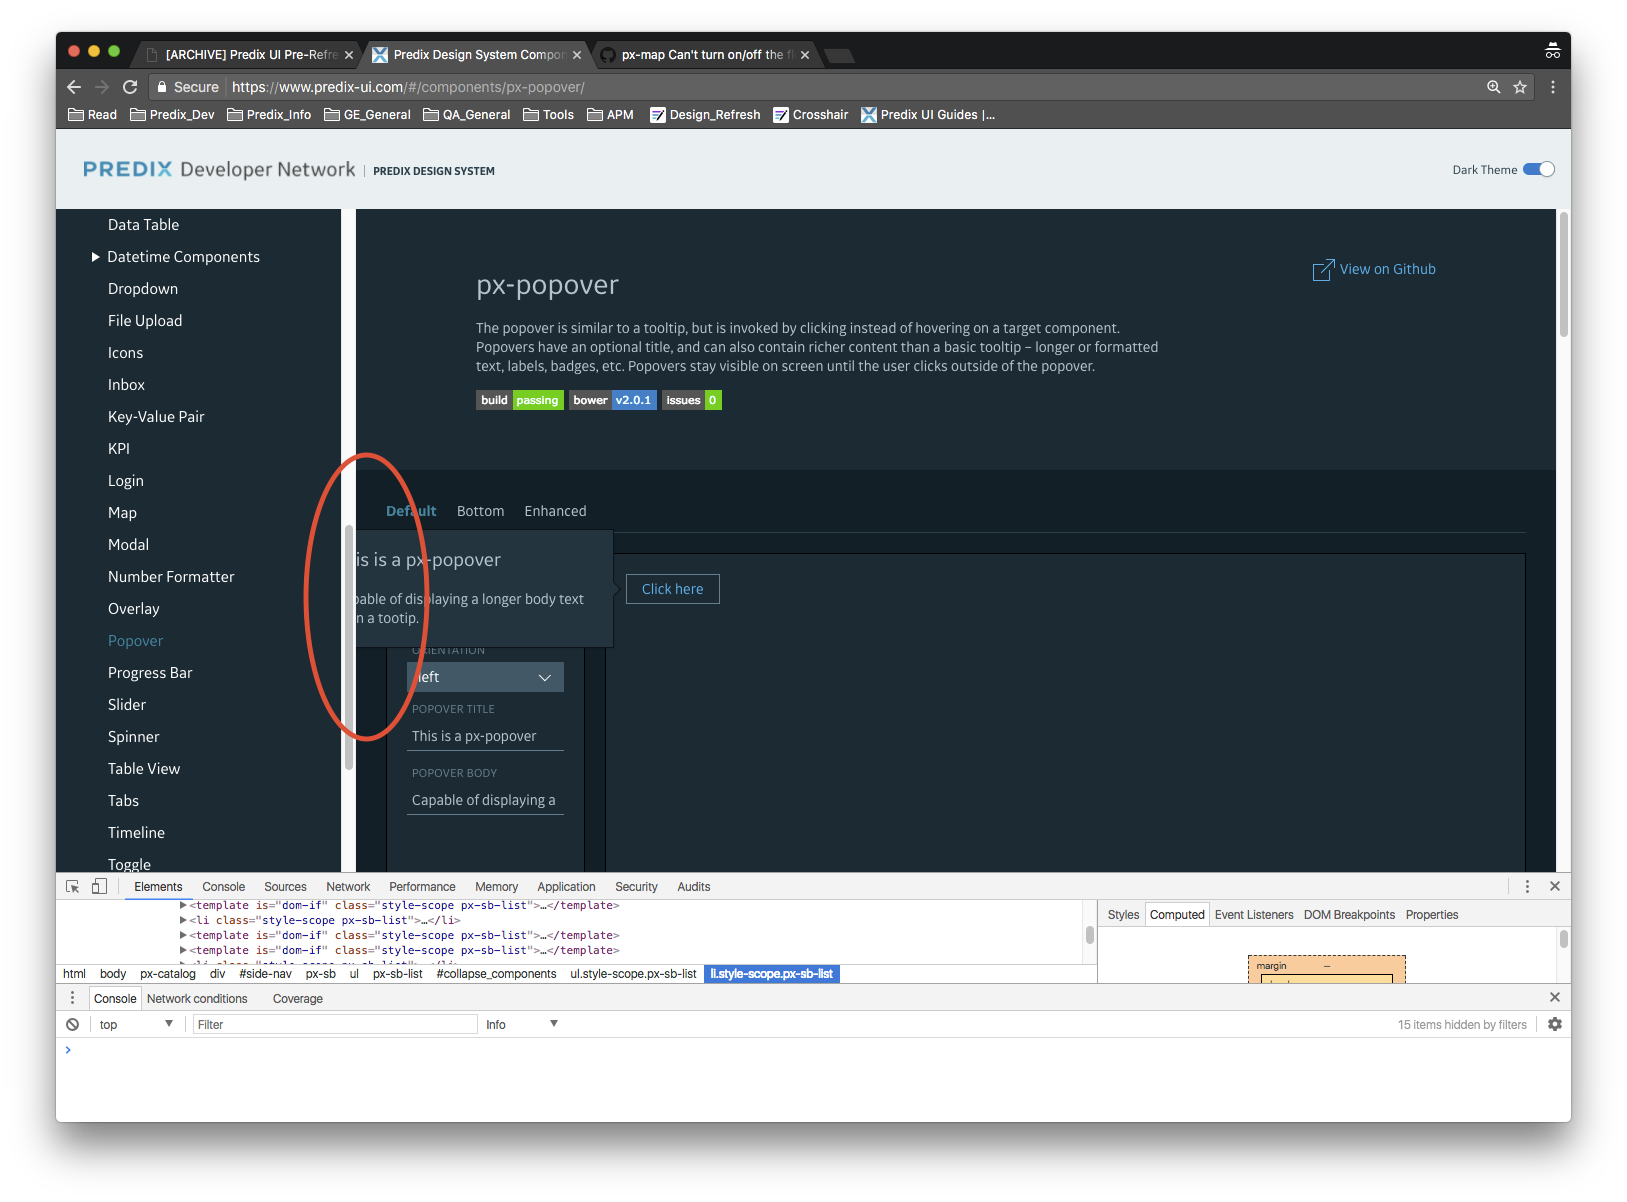Image resolution: width=1627 pixels, height=1202 pixels.
Task: Open the console settings gear icon
Action: (1555, 1024)
